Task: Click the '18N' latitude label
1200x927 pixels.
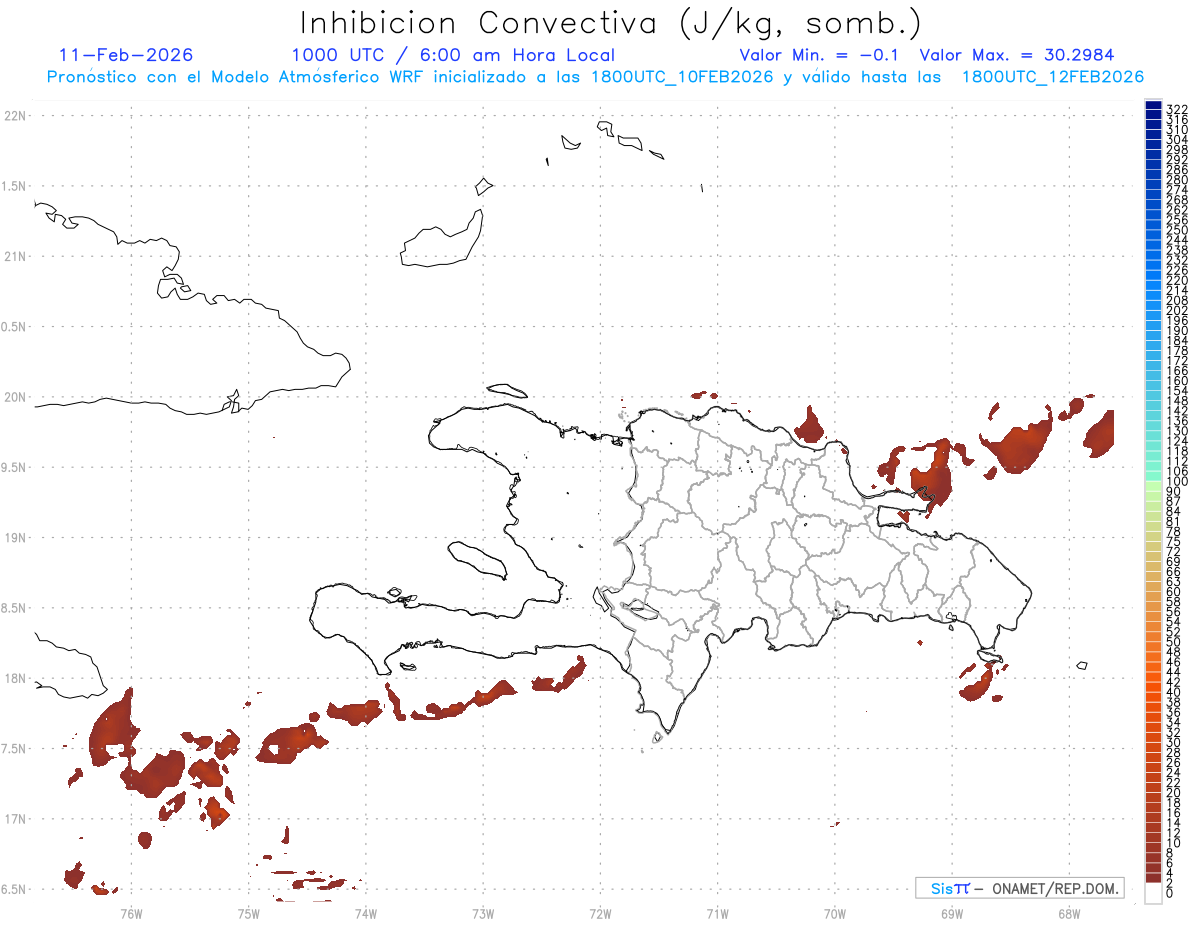Action: (x=14, y=678)
